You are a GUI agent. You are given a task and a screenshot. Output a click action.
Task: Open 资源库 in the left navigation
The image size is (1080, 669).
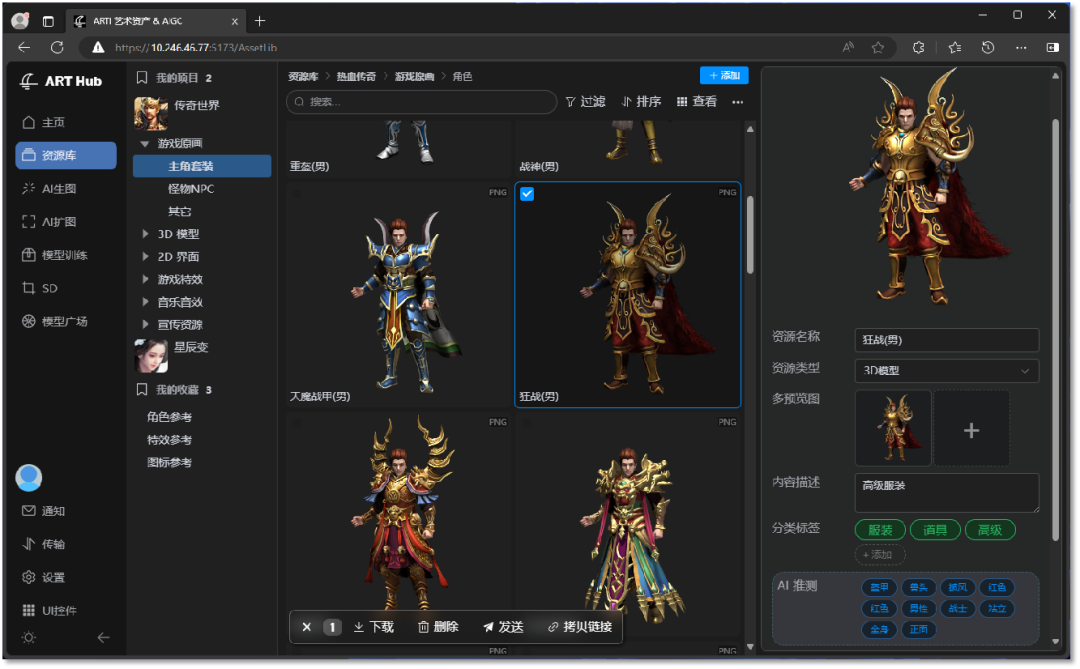point(65,156)
